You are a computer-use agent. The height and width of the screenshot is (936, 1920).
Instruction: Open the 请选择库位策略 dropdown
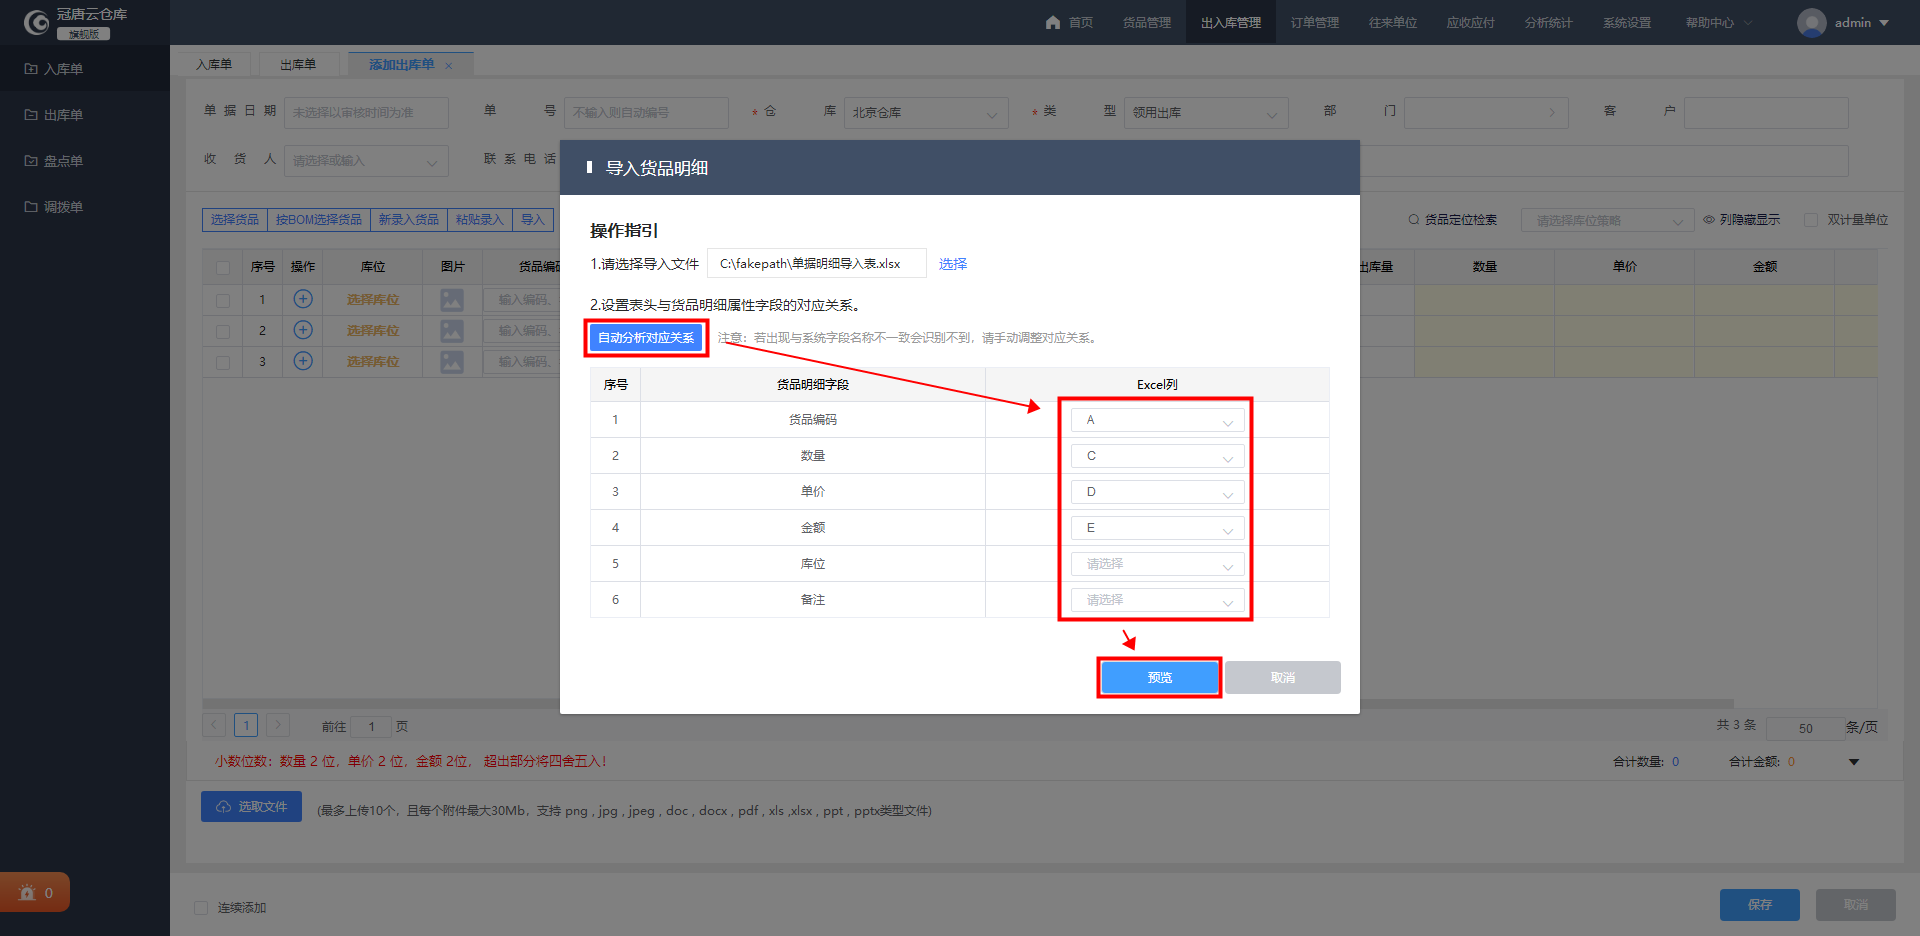click(x=1607, y=220)
